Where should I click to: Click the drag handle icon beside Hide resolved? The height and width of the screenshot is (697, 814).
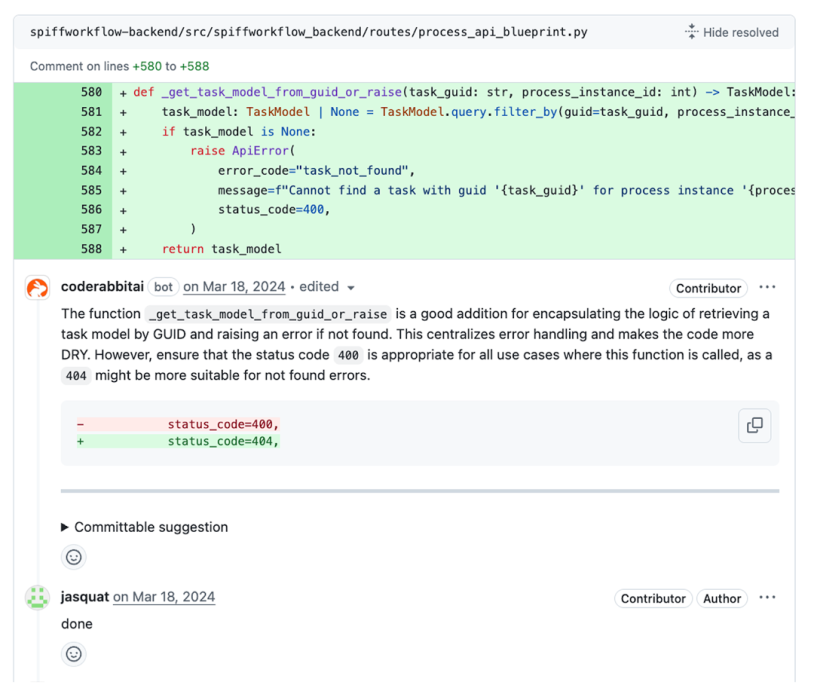690,31
